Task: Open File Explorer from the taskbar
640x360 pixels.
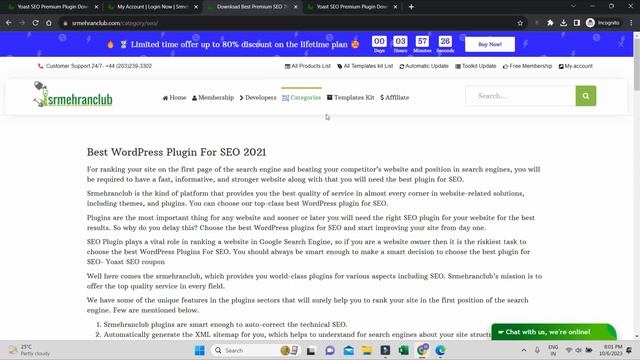Action: click(367, 350)
